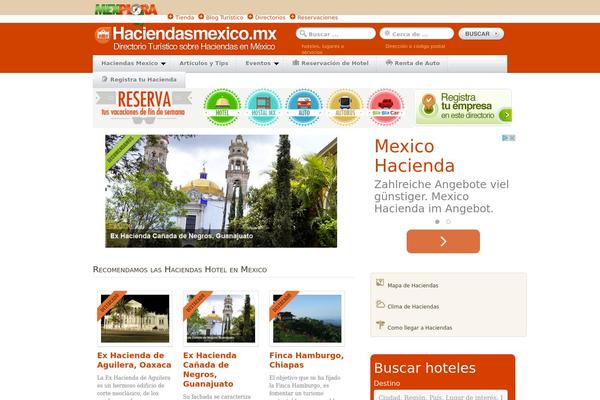600x400 pixels.
Task: Click the ad info icon on the advertisement
Action: pos(505,138)
